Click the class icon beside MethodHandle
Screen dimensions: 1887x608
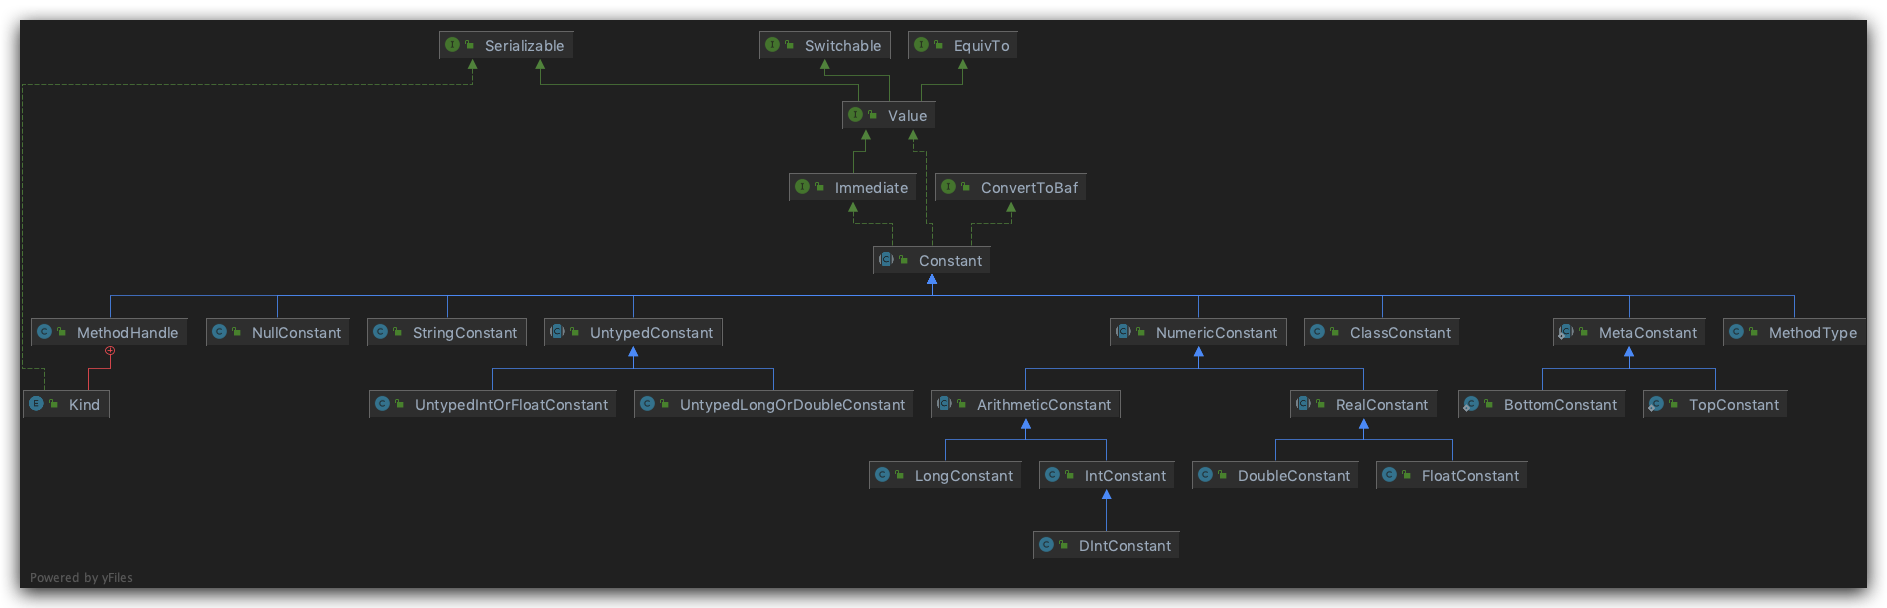coord(44,332)
